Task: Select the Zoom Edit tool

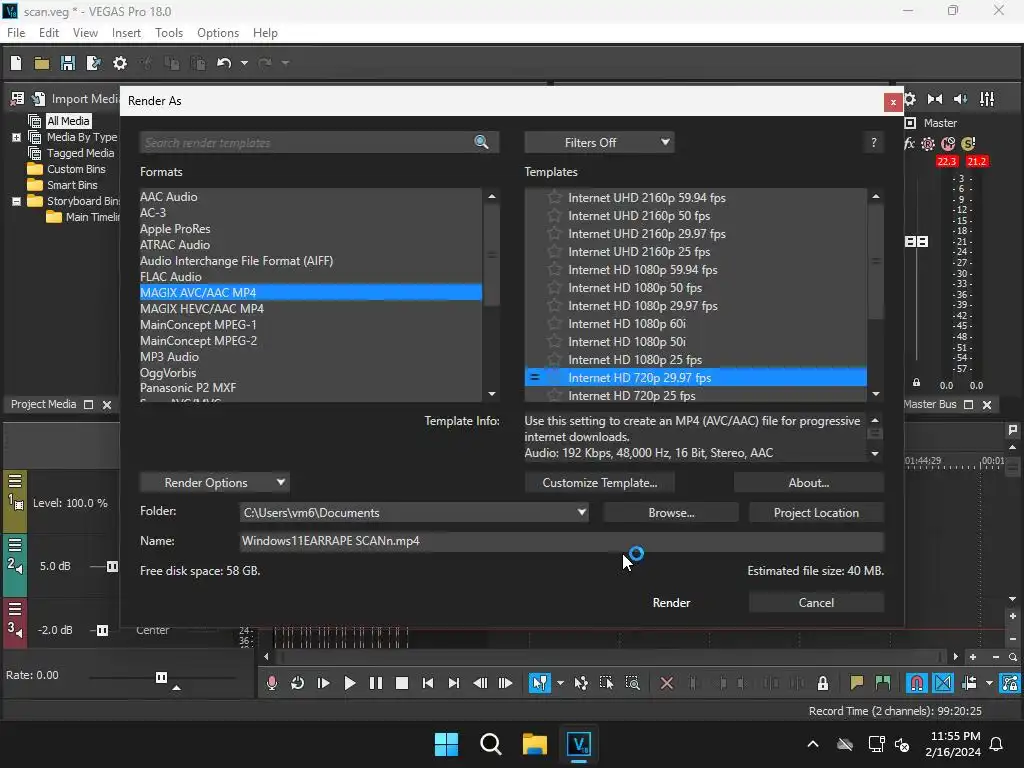Action: coord(633,683)
